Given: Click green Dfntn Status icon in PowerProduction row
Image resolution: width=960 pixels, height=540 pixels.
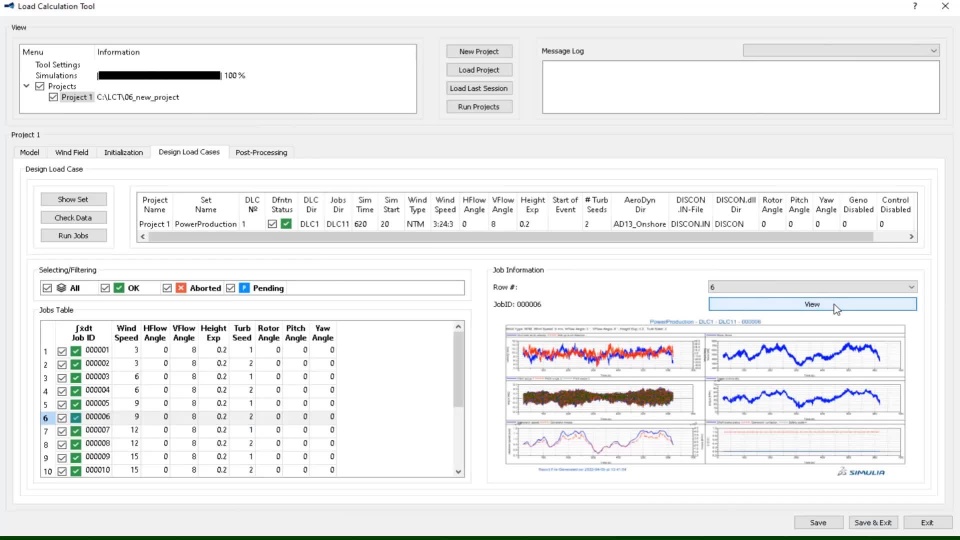Looking at the screenshot, I should (286, 224).
